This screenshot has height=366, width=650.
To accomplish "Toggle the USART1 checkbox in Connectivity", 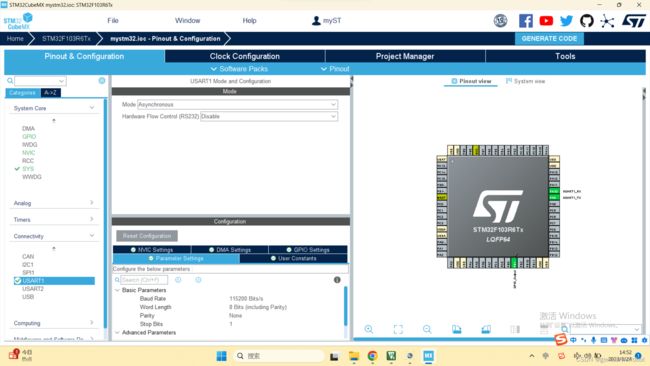I will tap(17, 281).
